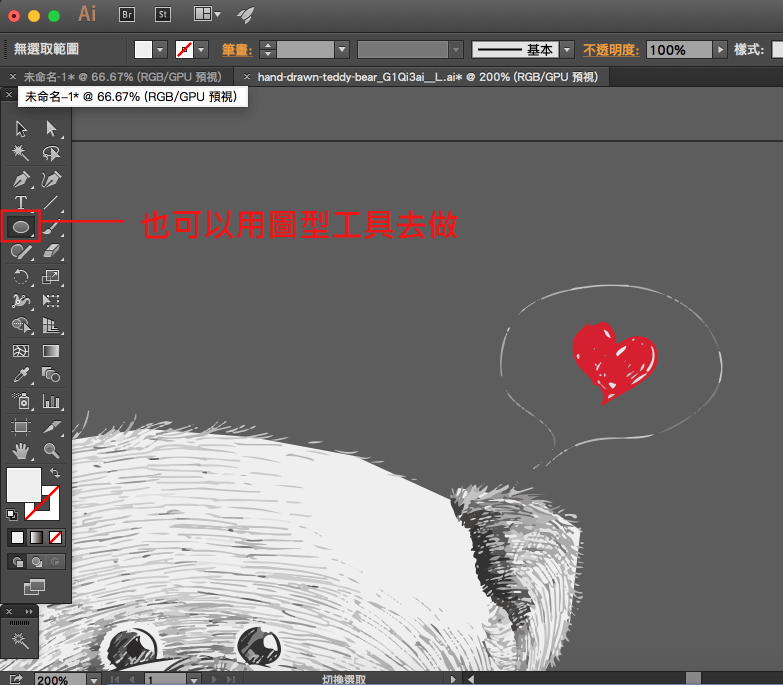This screenshot has height=685, width=783.
Task: Pick the Hand tool
Action: click(21, 451)
